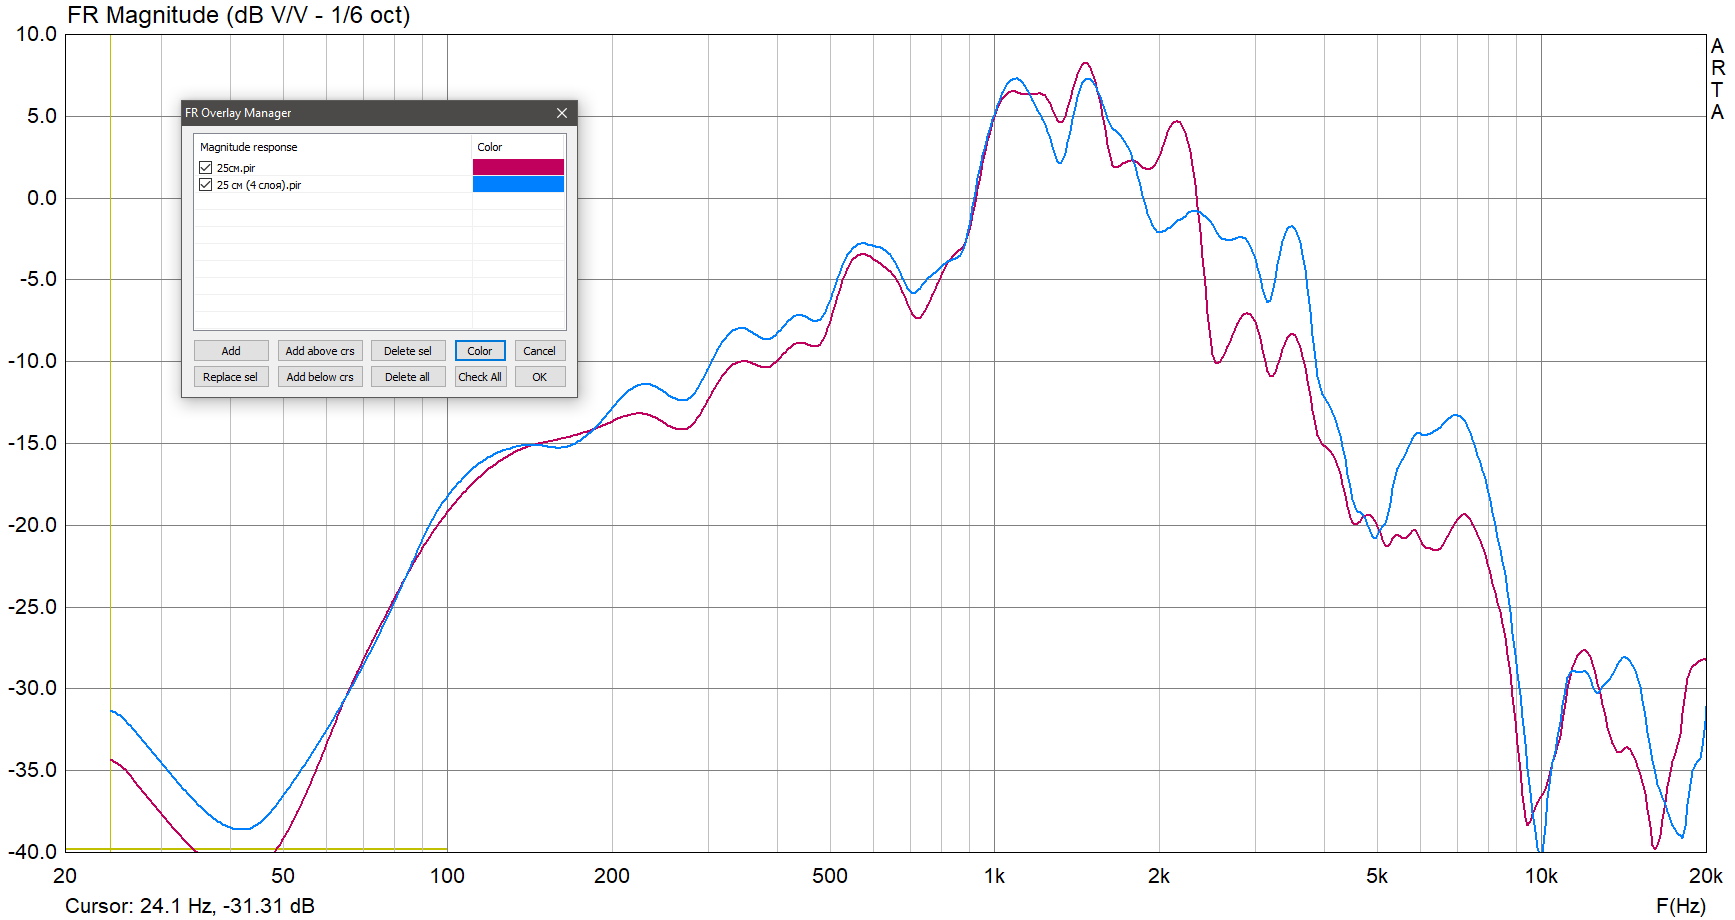Image resolution: width=1735 pixels, height=920 pixels.
Task: Click the Check All button
Action: 480,377
